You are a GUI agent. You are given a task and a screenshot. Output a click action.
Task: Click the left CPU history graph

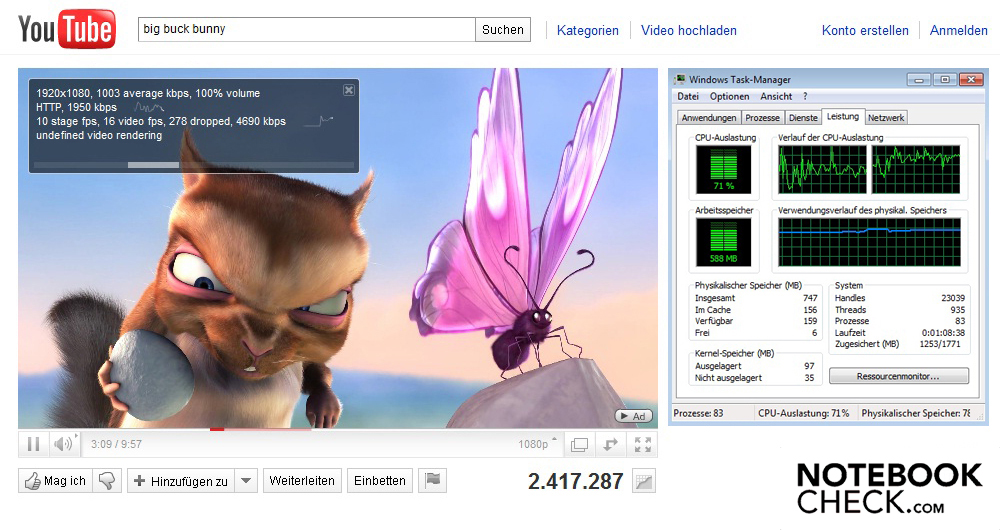[823, 170]
